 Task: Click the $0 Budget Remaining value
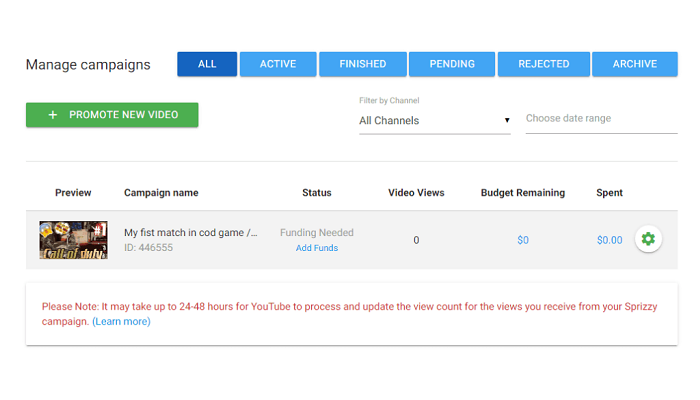pyautogui.click(x=523, y=240)
